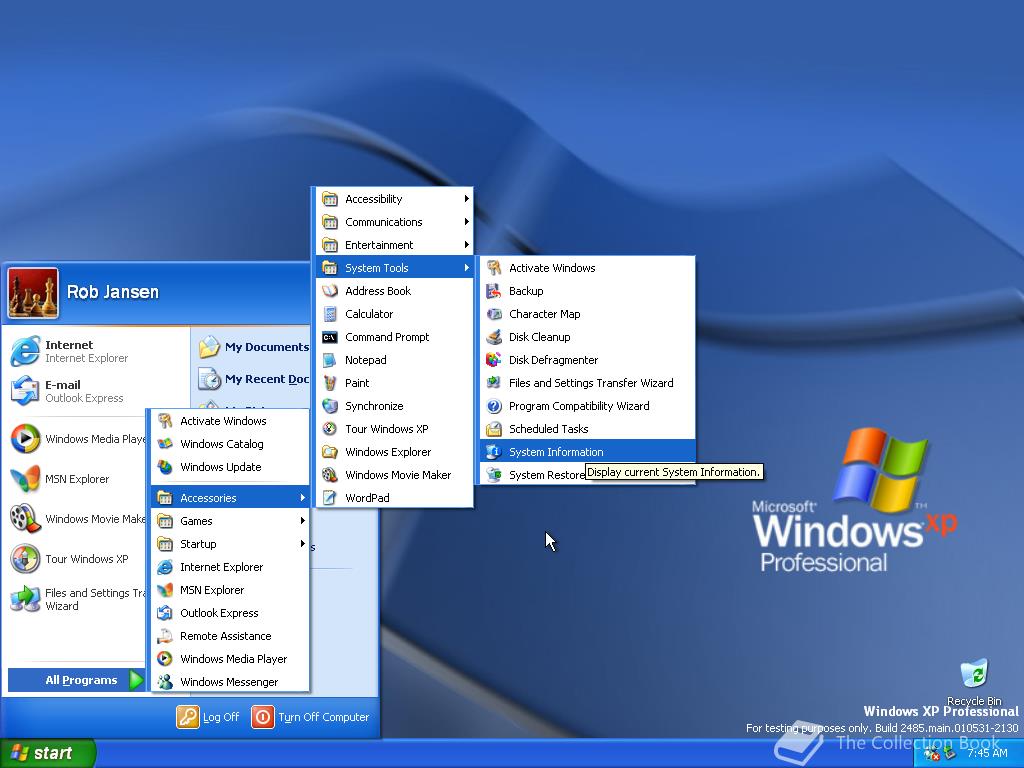This screenshot has height=768, width=1024.
Task: Click the Internet Explorer icon in pinned list
Action: (x=25, y=351)
